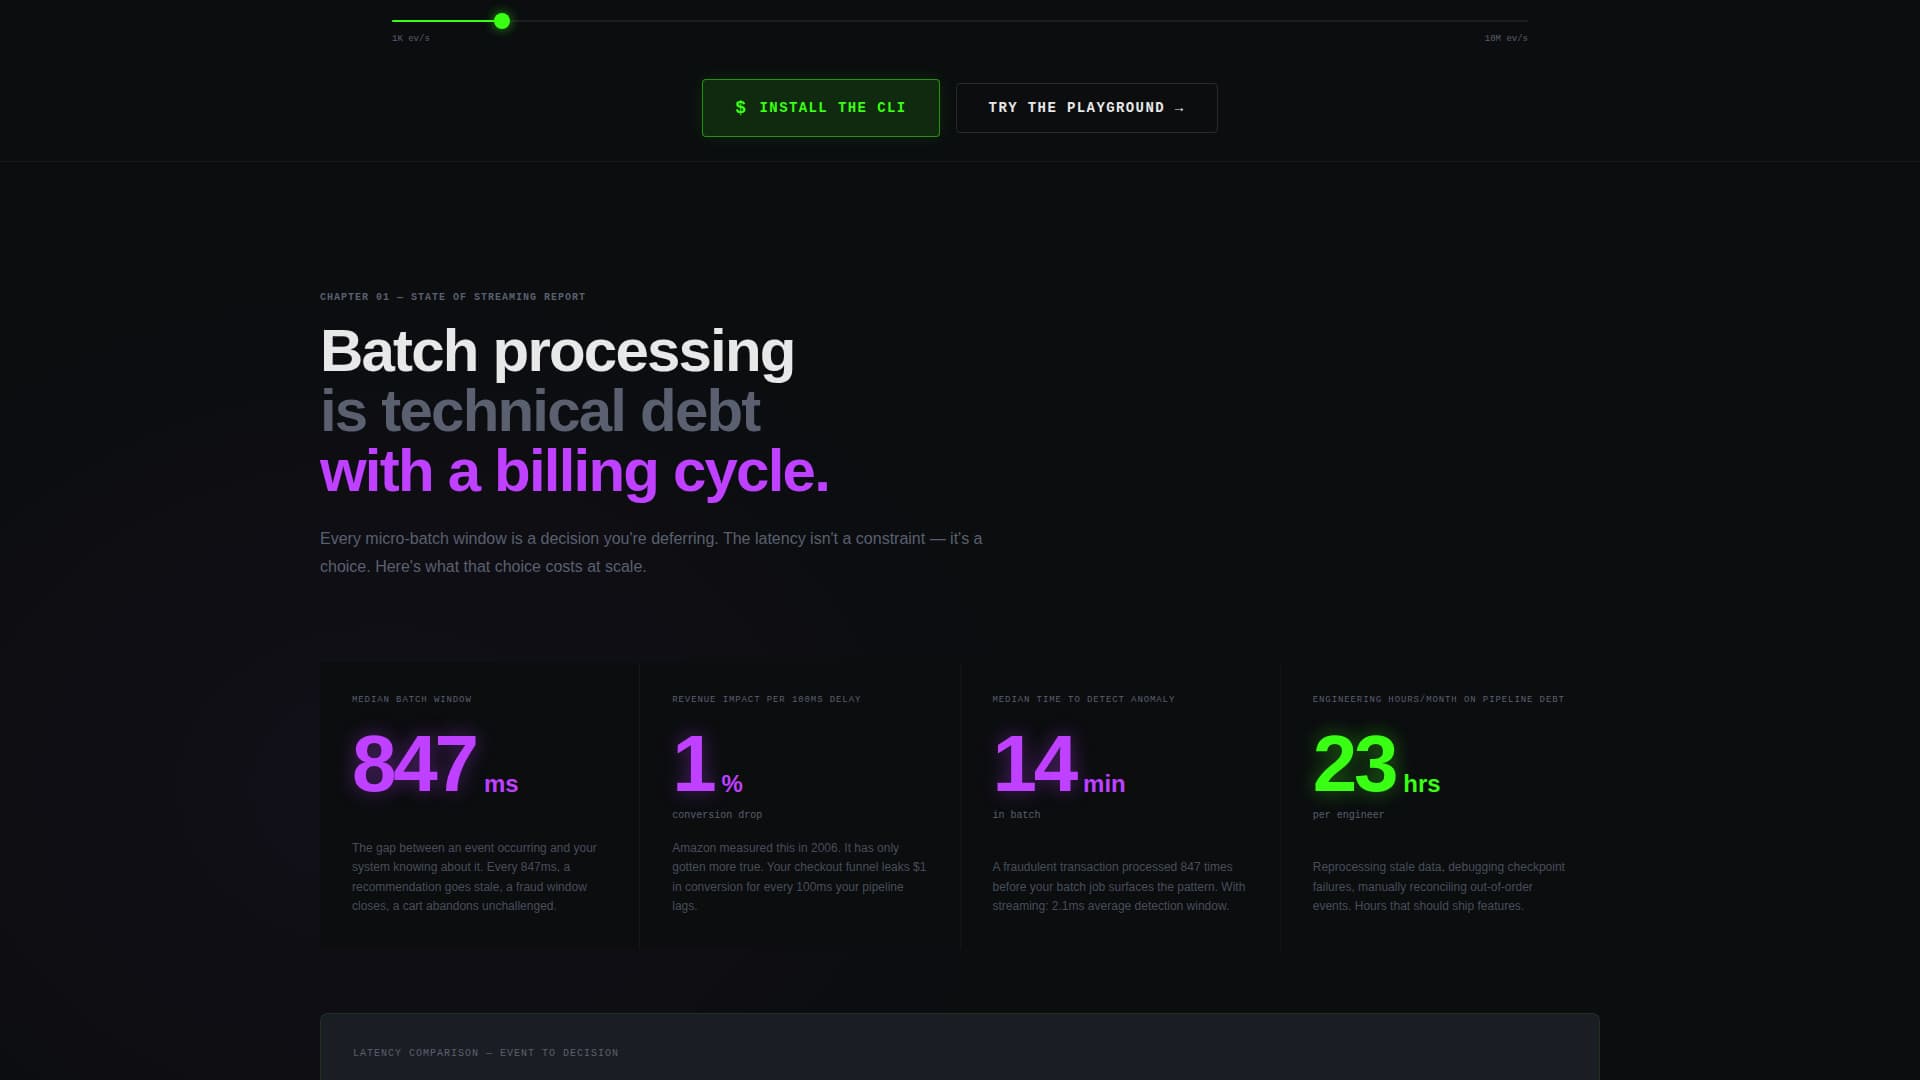Click the Chapter 01 State of Streaming Report label
This screenshot has height=1080, width=1920.
click(453, 297)
